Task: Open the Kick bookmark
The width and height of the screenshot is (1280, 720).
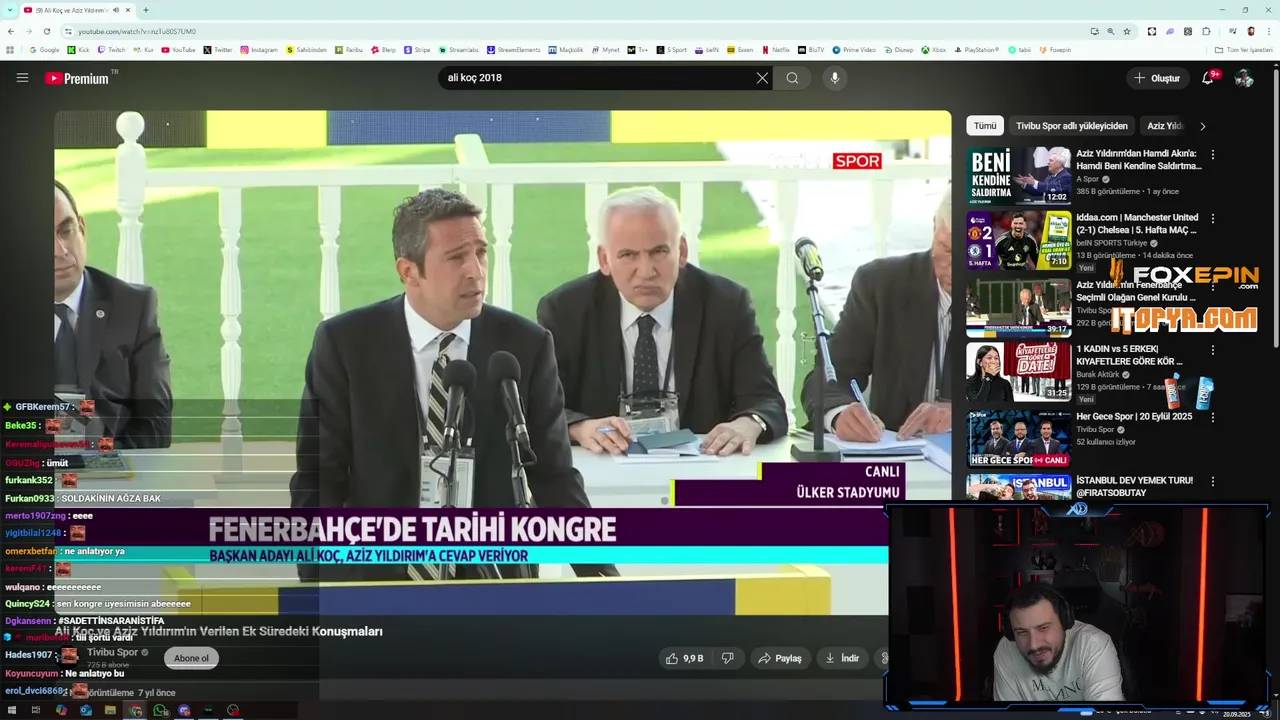Action: coord(78,49)
